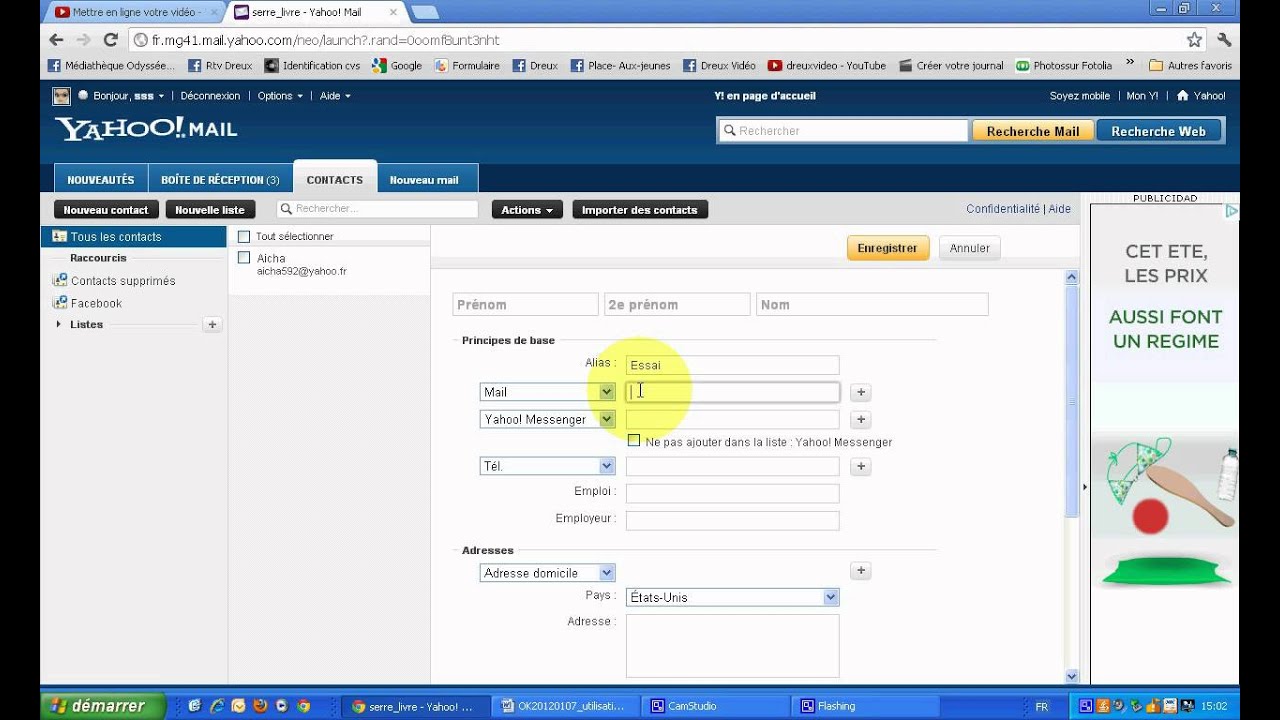Click the Enregistrer button
This screenshot has width=1280, height=720.
point(888,248)
